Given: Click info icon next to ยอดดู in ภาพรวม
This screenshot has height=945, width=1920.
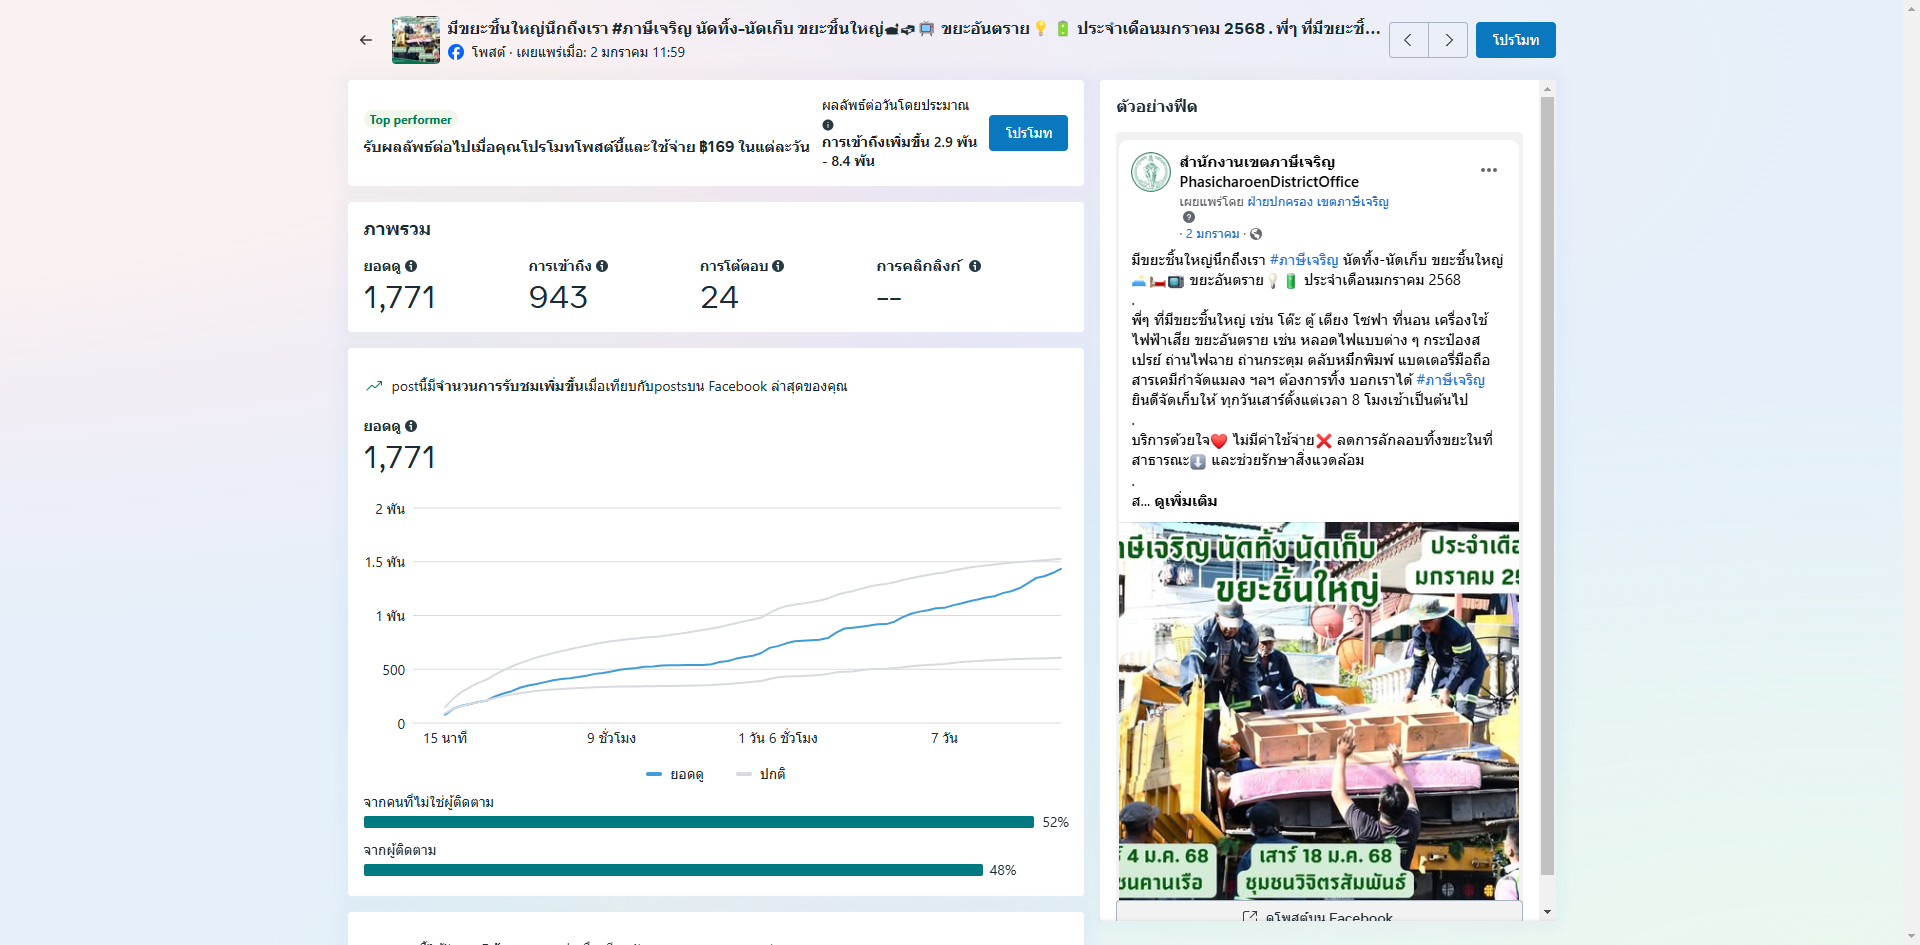Looking at the screenshot, I should click(x=411, y=266).
